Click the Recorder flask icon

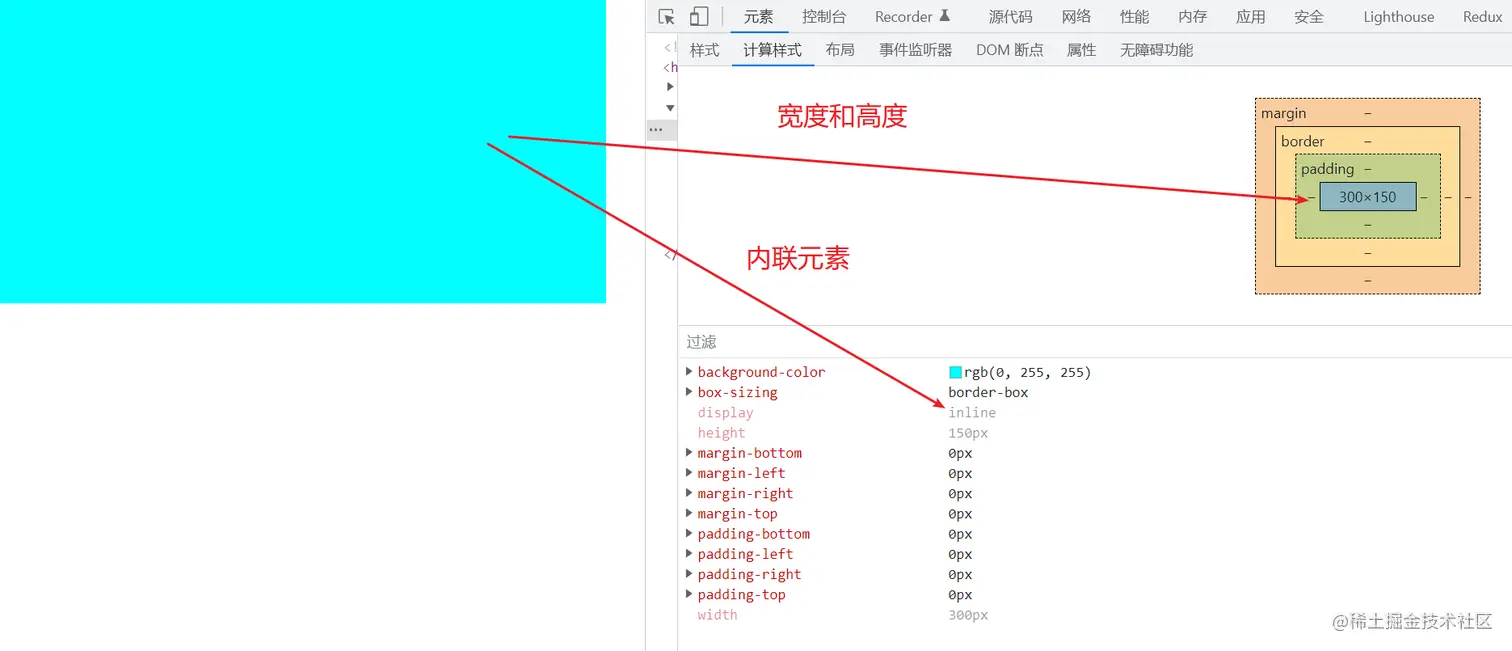click(944, 16)
